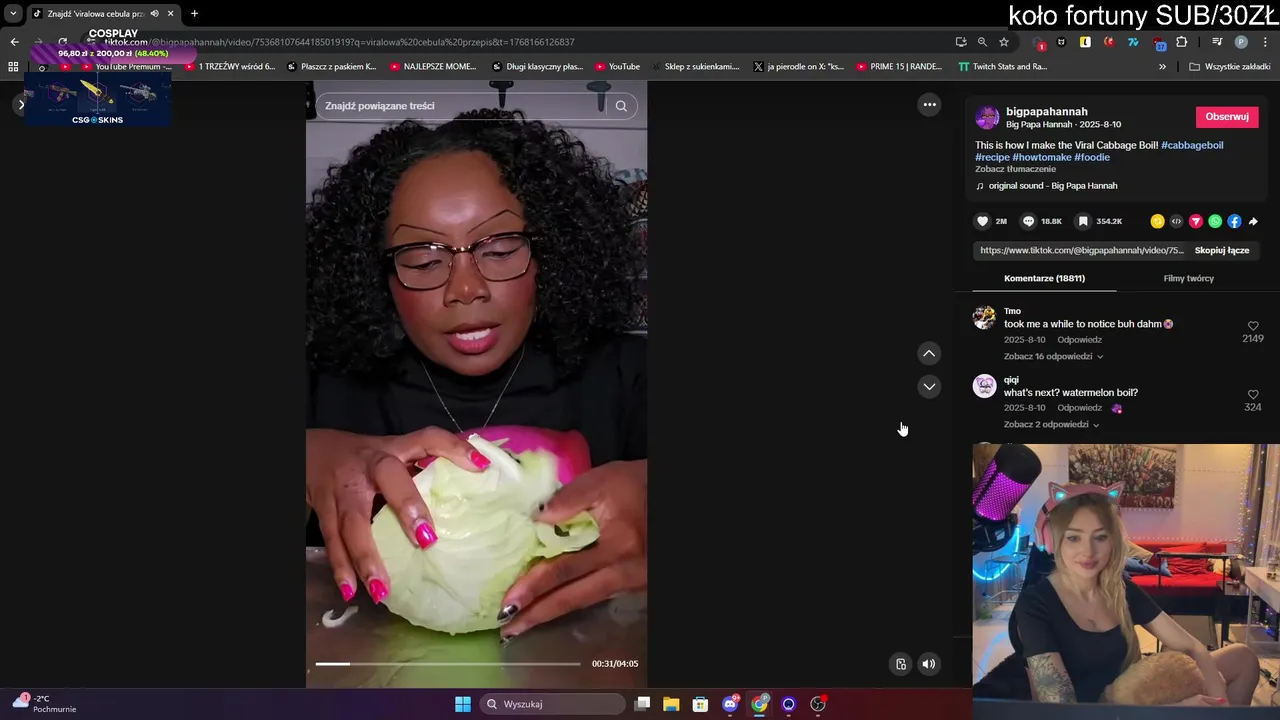The width and height of the screenshot is (1280, 720).
Task: Open the install app icon in address bar
Action: [961, 42]
